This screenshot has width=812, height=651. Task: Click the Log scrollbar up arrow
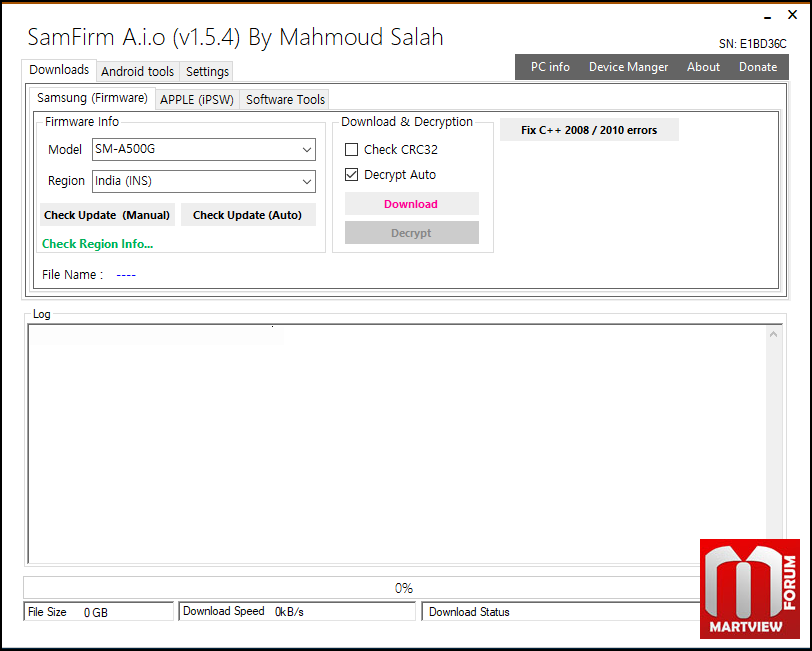773,335
